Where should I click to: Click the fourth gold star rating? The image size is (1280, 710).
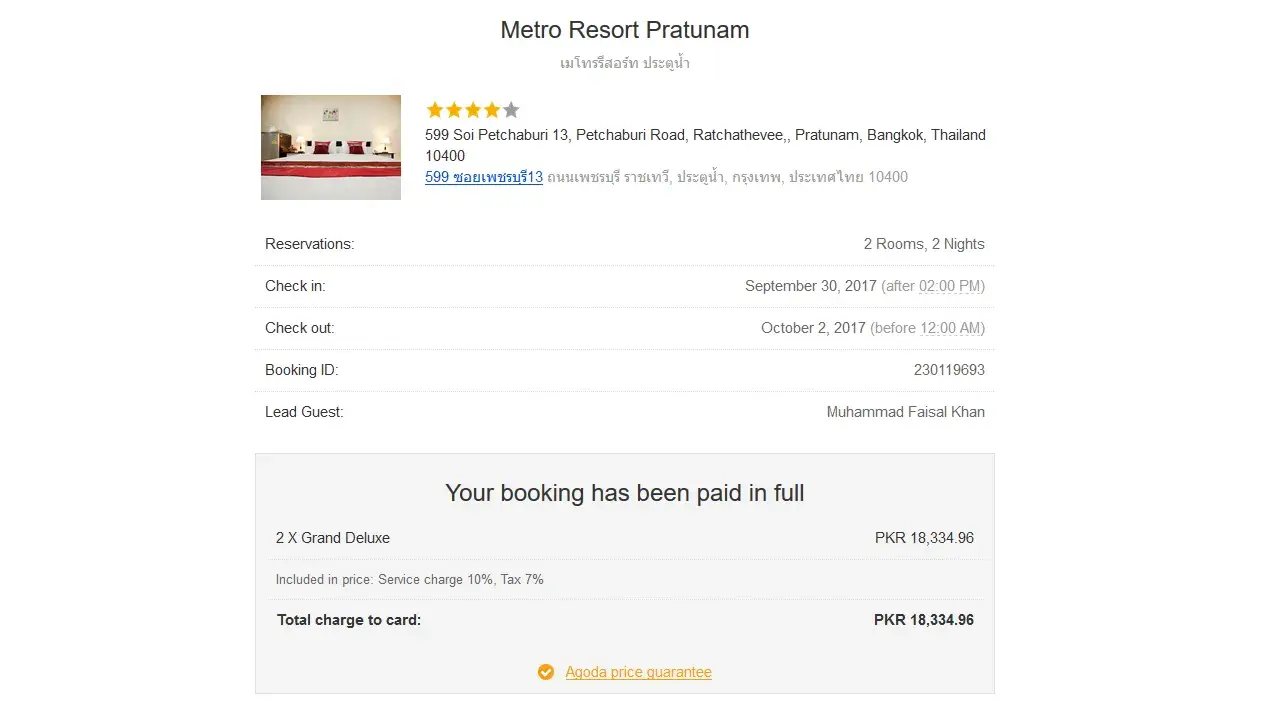click(492, 110)
